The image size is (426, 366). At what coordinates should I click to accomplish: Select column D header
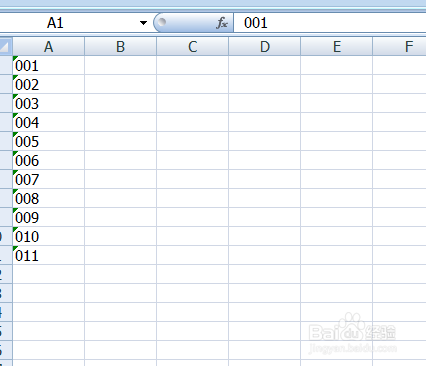click(x=264, y=46)
